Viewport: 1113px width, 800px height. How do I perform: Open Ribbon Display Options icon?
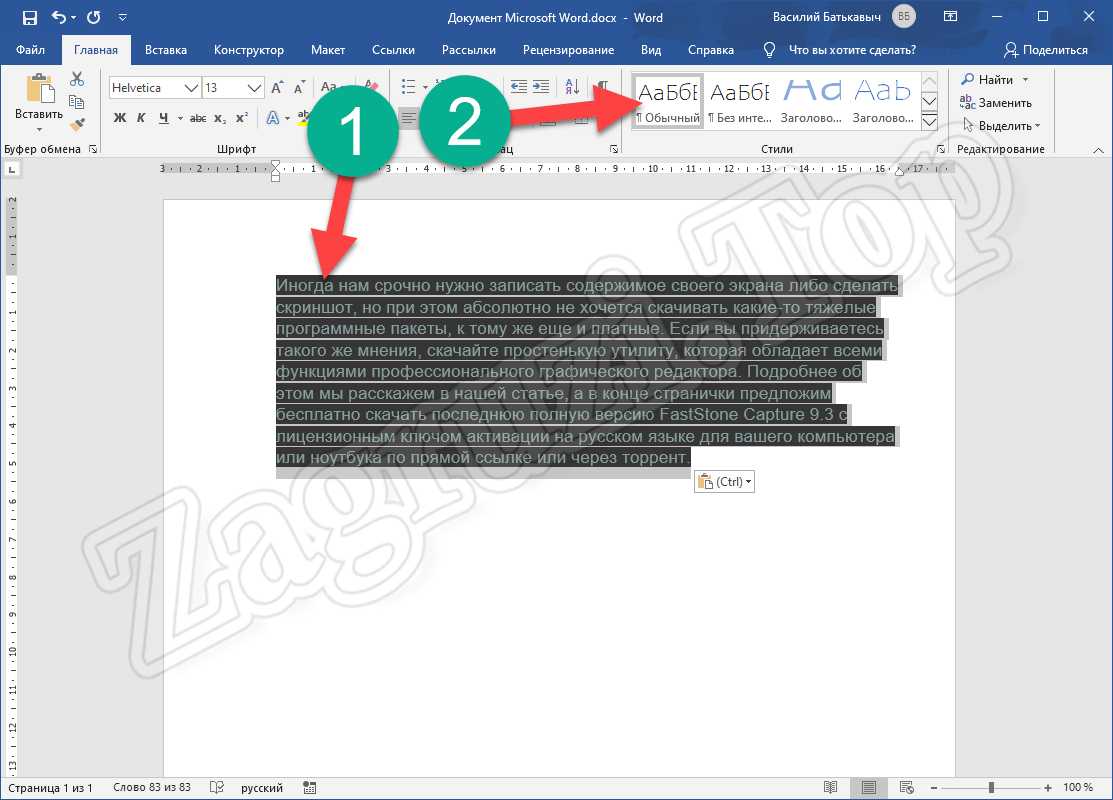(950, 17)
